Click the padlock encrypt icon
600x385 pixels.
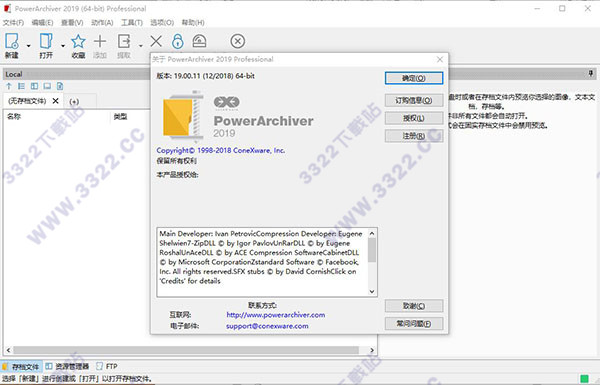tap(178, 41)
